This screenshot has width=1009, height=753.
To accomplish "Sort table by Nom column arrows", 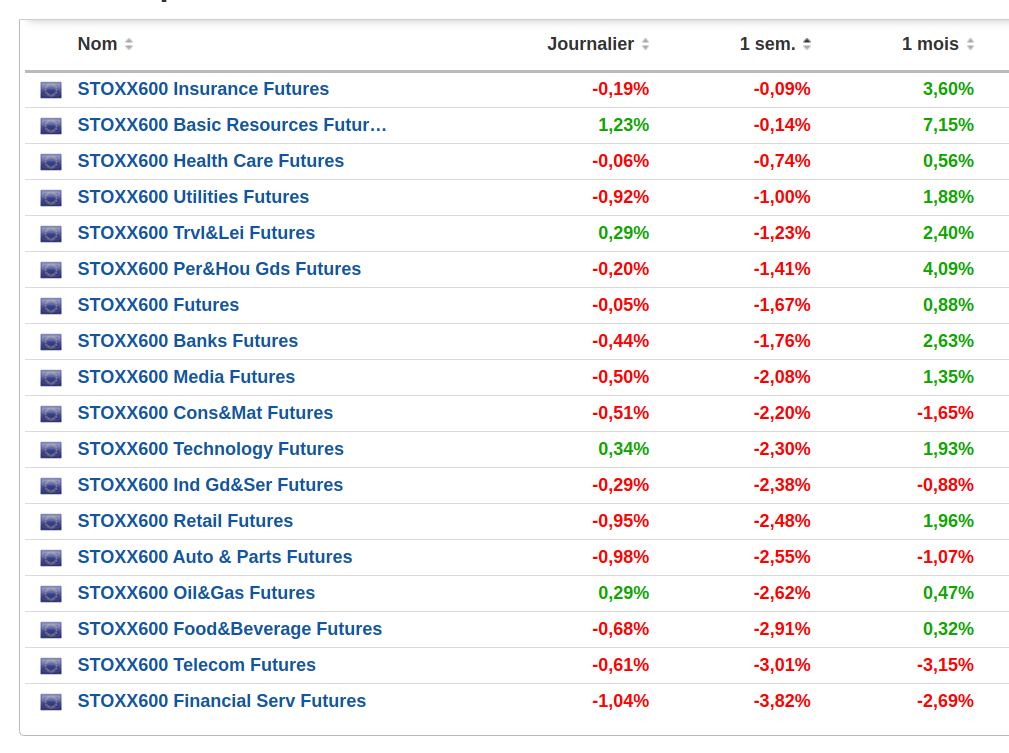I will (x=129, y=45).
